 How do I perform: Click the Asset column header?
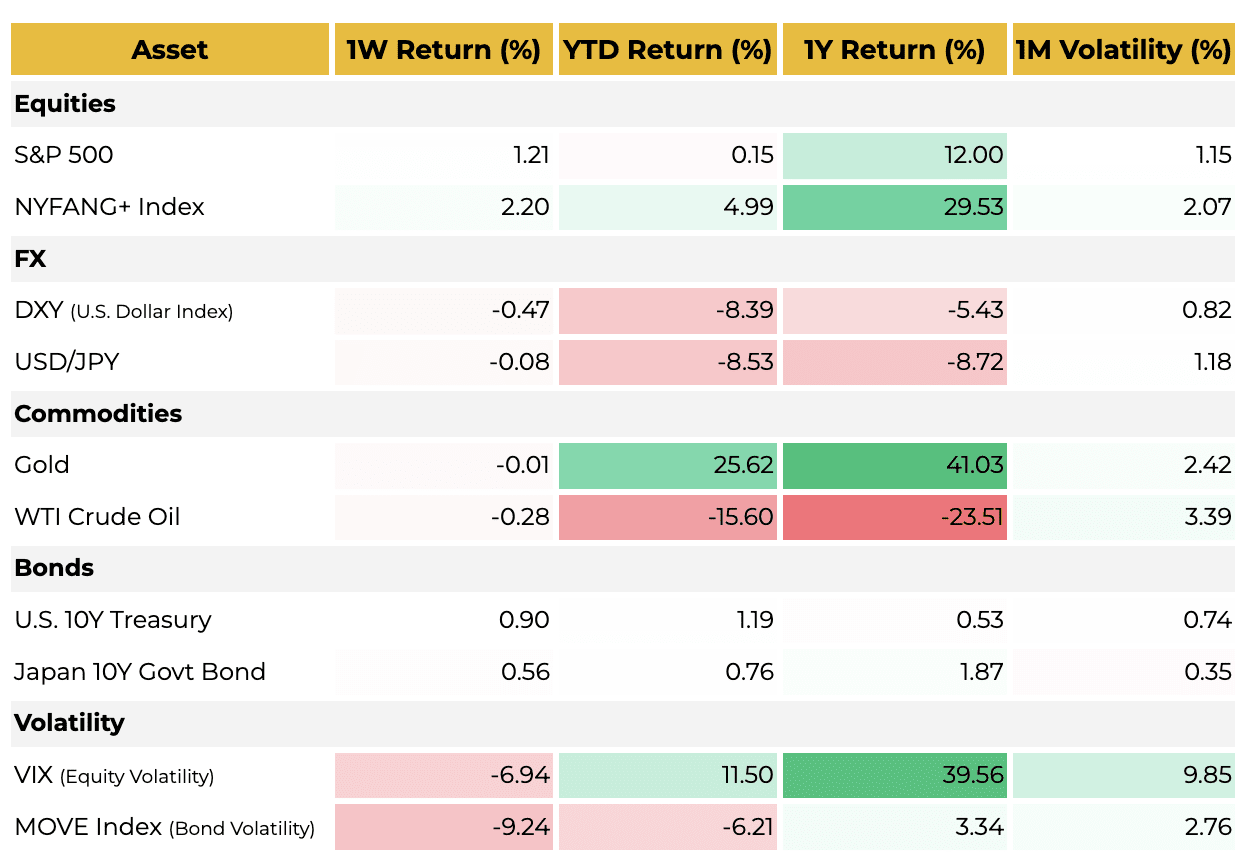(170, 49)
